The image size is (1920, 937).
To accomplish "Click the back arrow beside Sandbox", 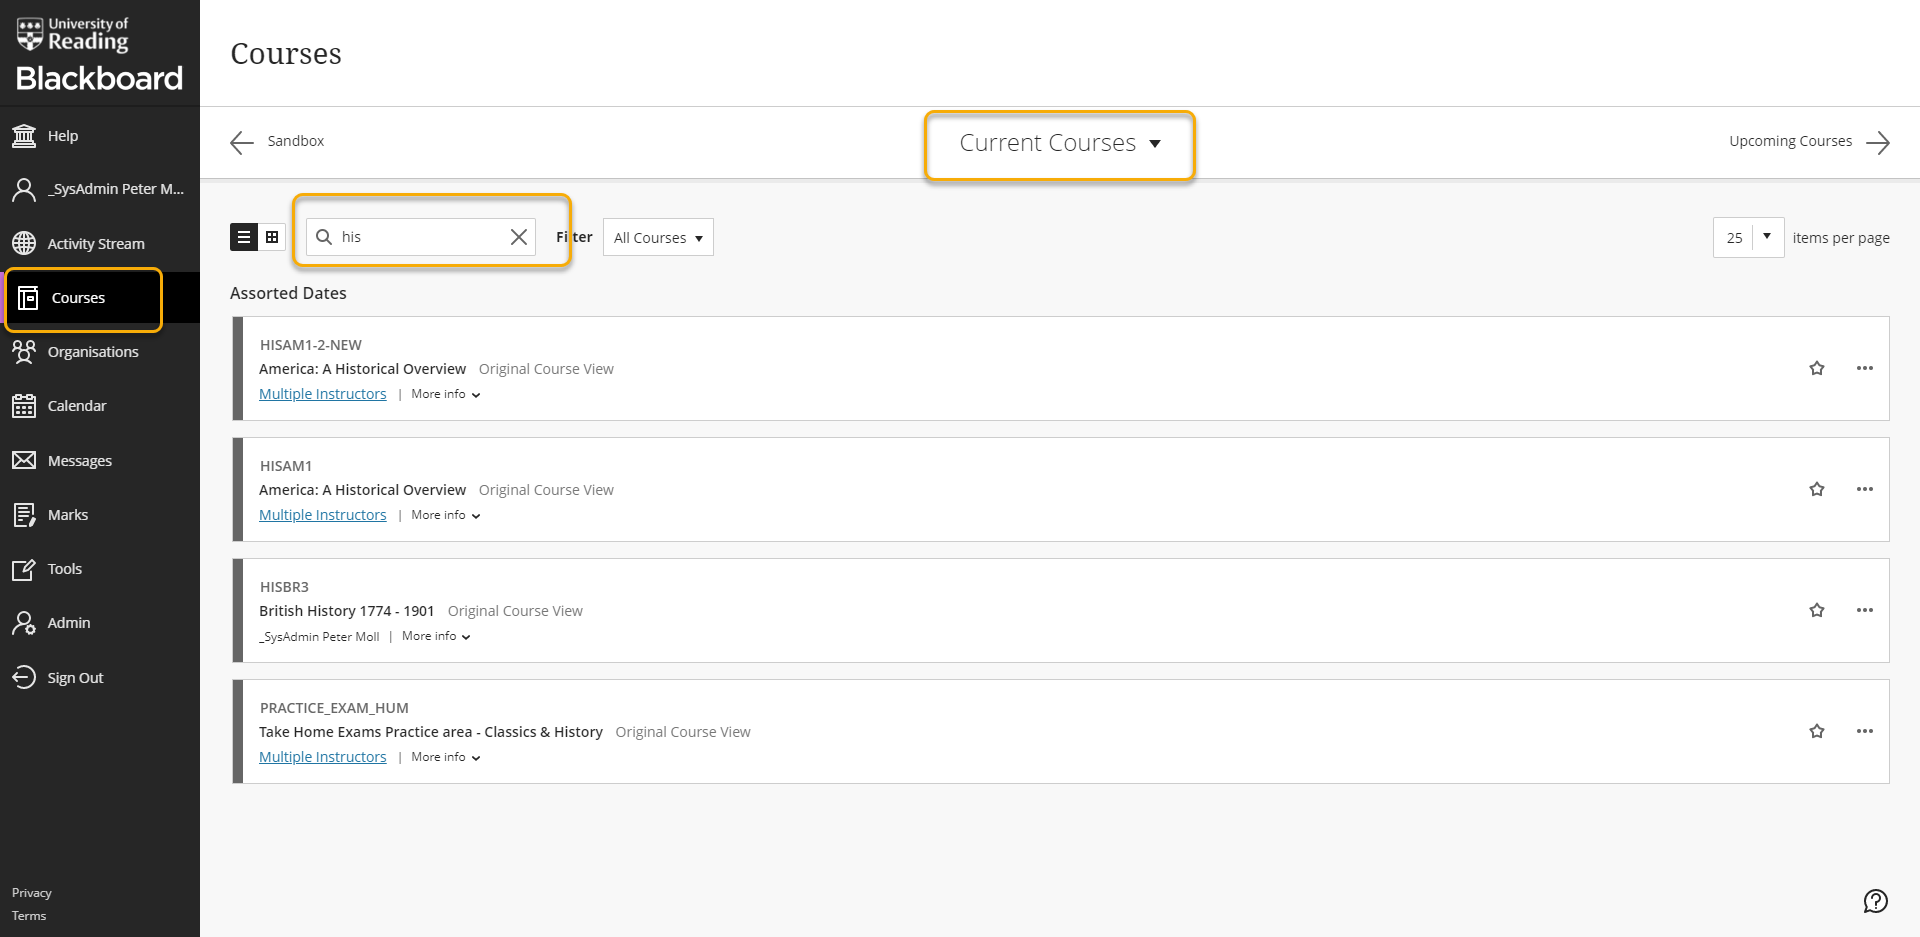I will [x=242, y=142].
